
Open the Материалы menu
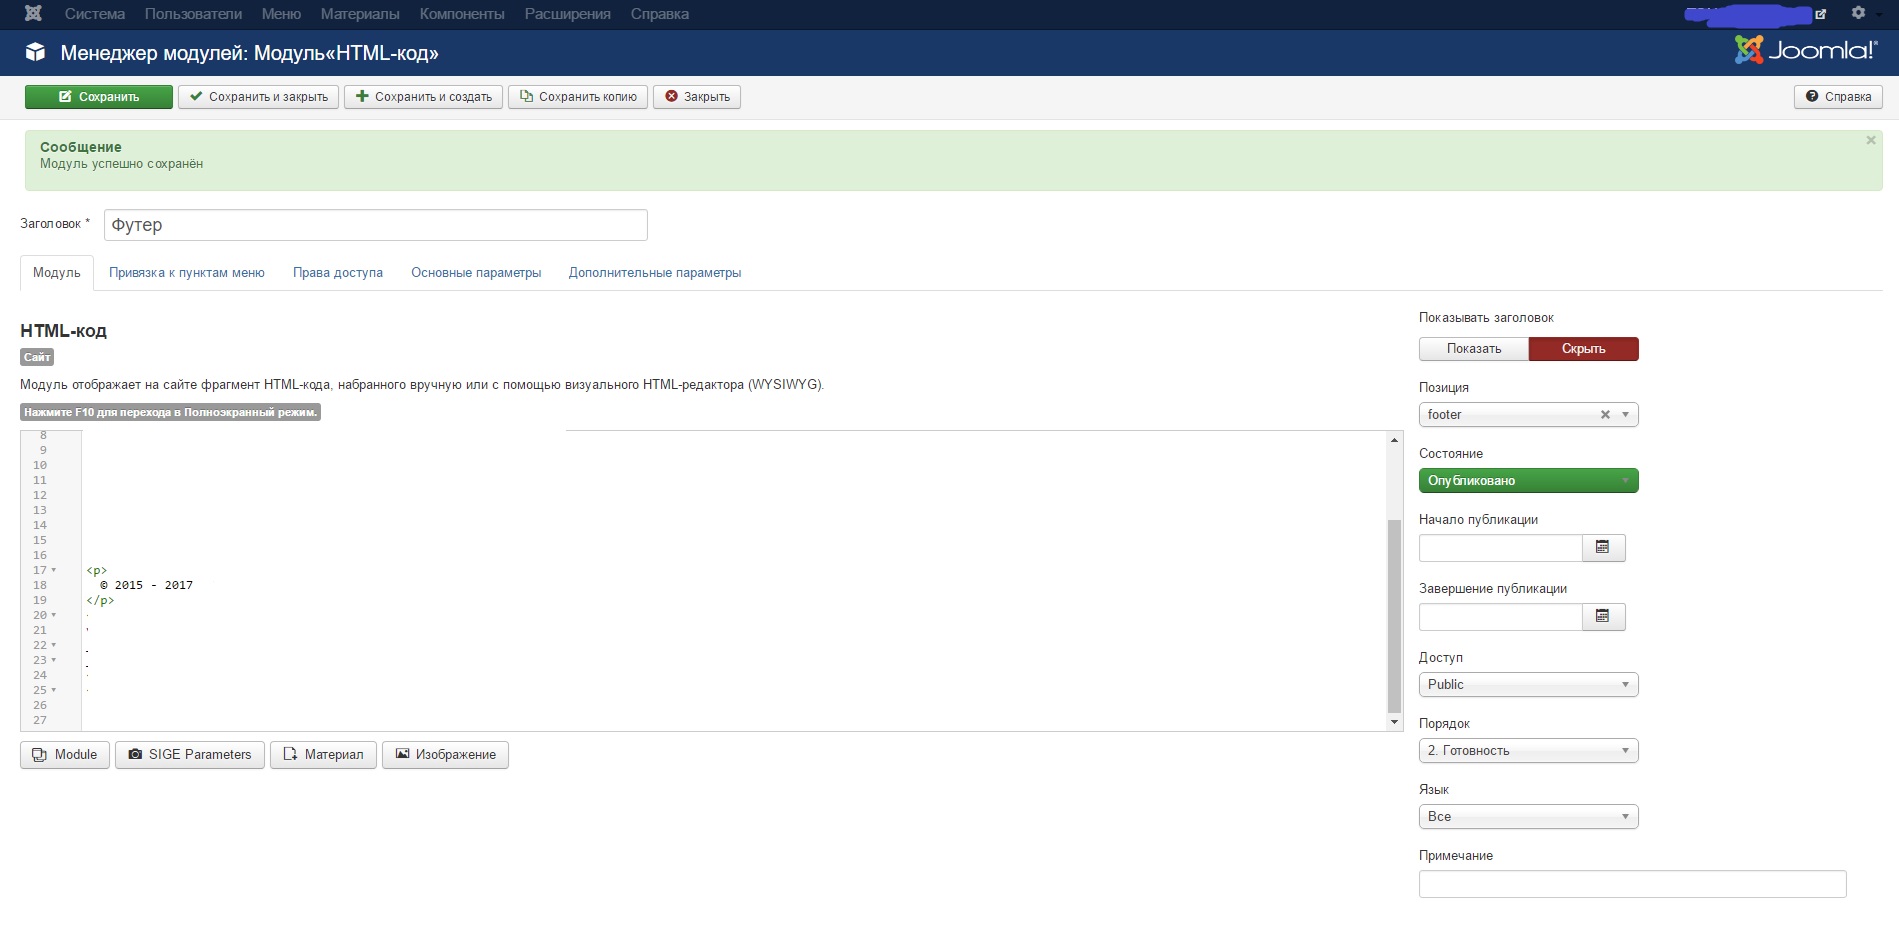tap(360, 14)
